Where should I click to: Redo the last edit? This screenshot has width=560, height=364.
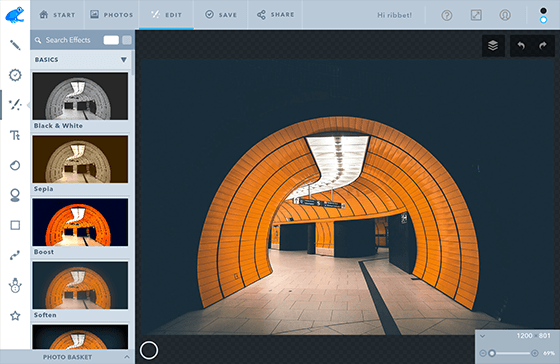[543, 45]
